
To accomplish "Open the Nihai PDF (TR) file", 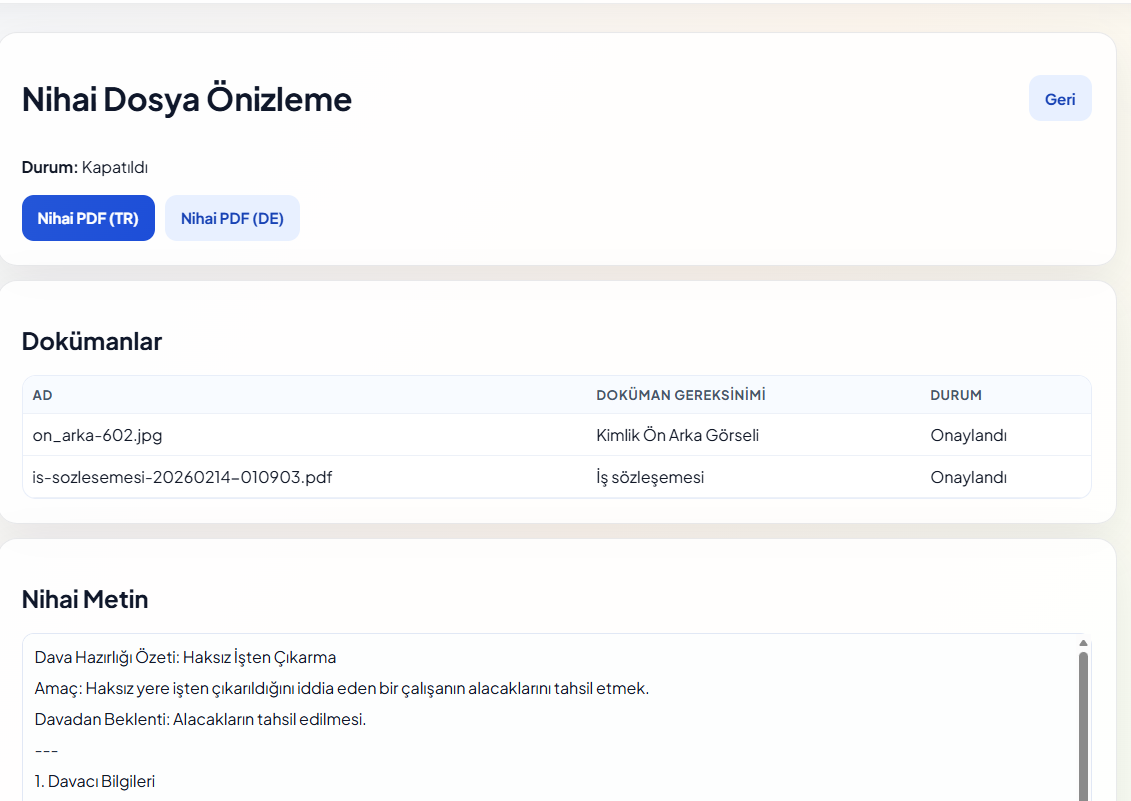I will 88,218.
